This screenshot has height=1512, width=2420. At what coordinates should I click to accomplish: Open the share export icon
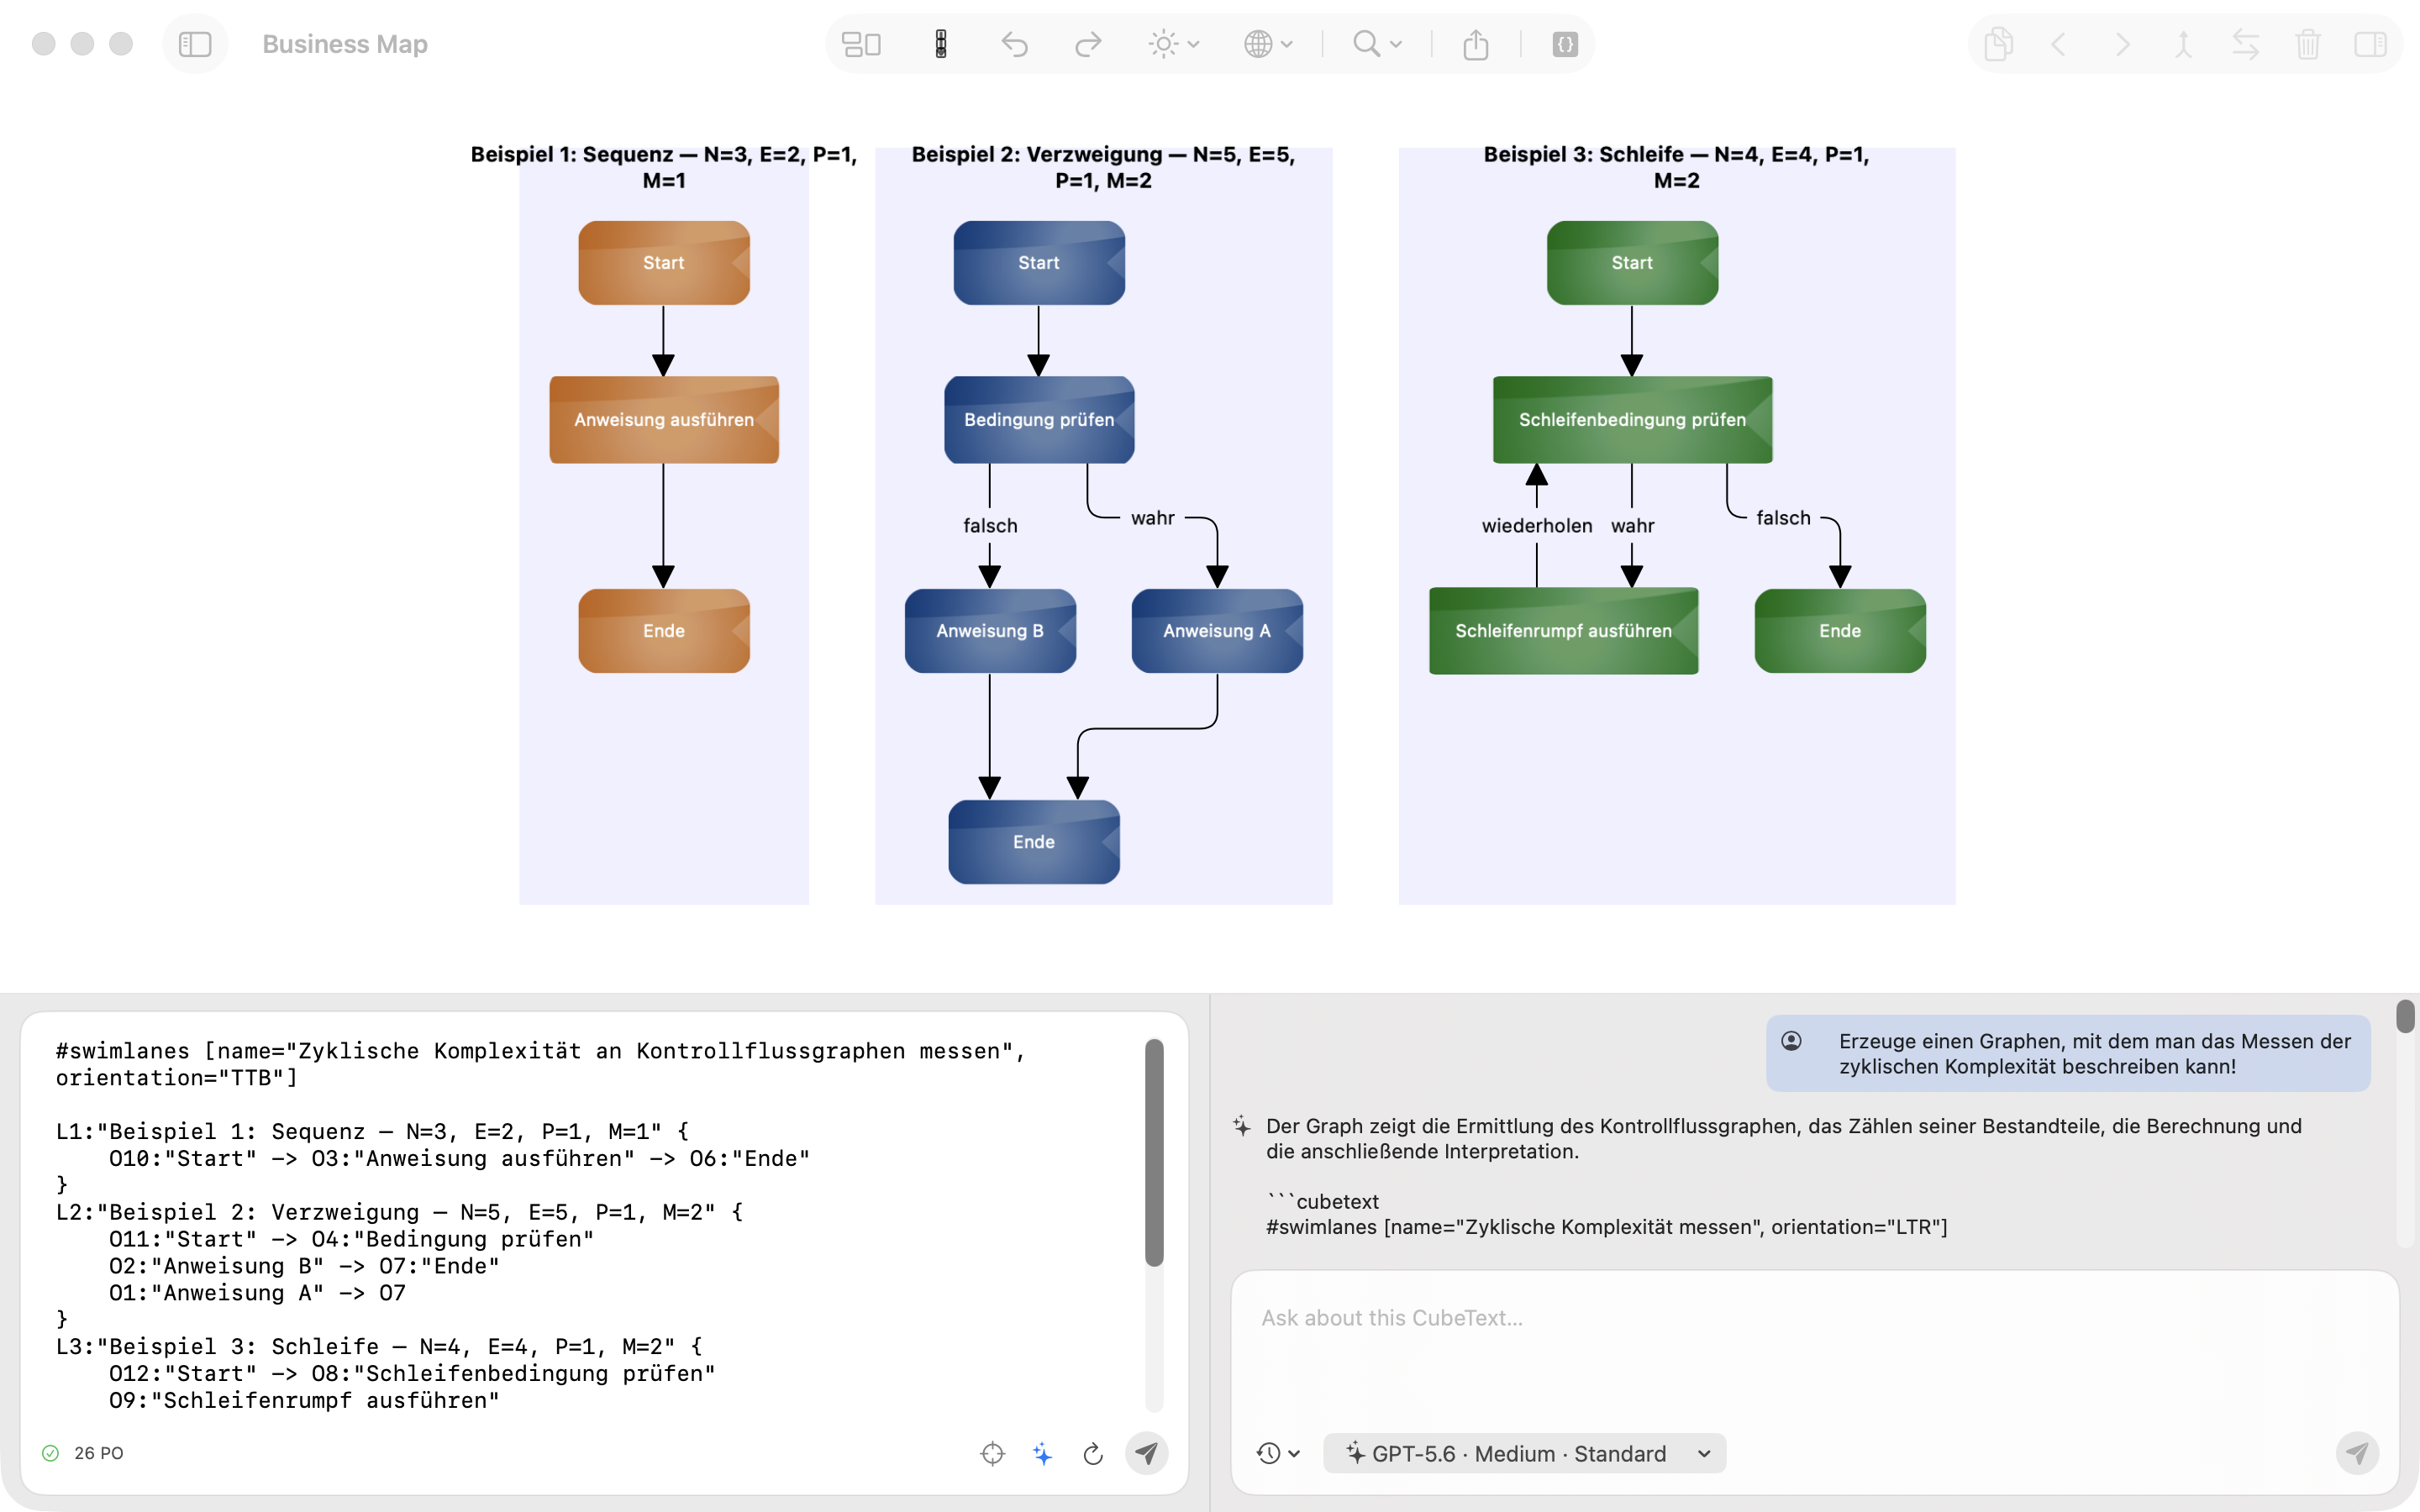pos(1476,44)
